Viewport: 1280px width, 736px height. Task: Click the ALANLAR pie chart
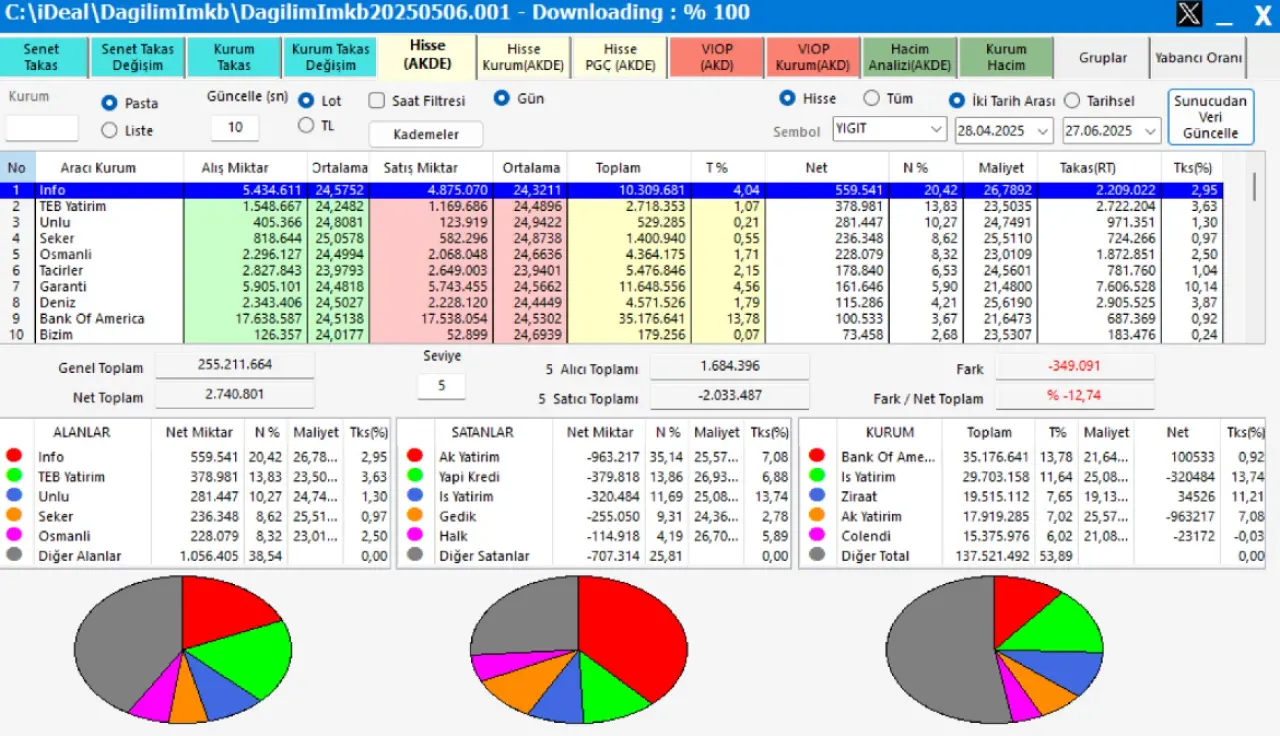point(183,649)
